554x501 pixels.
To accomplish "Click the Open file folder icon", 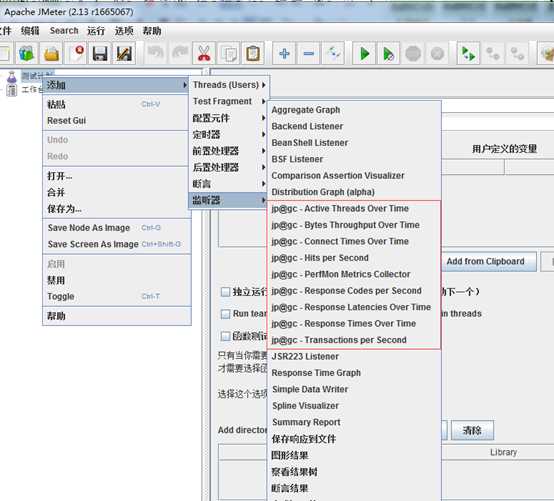I will [51, 54].
